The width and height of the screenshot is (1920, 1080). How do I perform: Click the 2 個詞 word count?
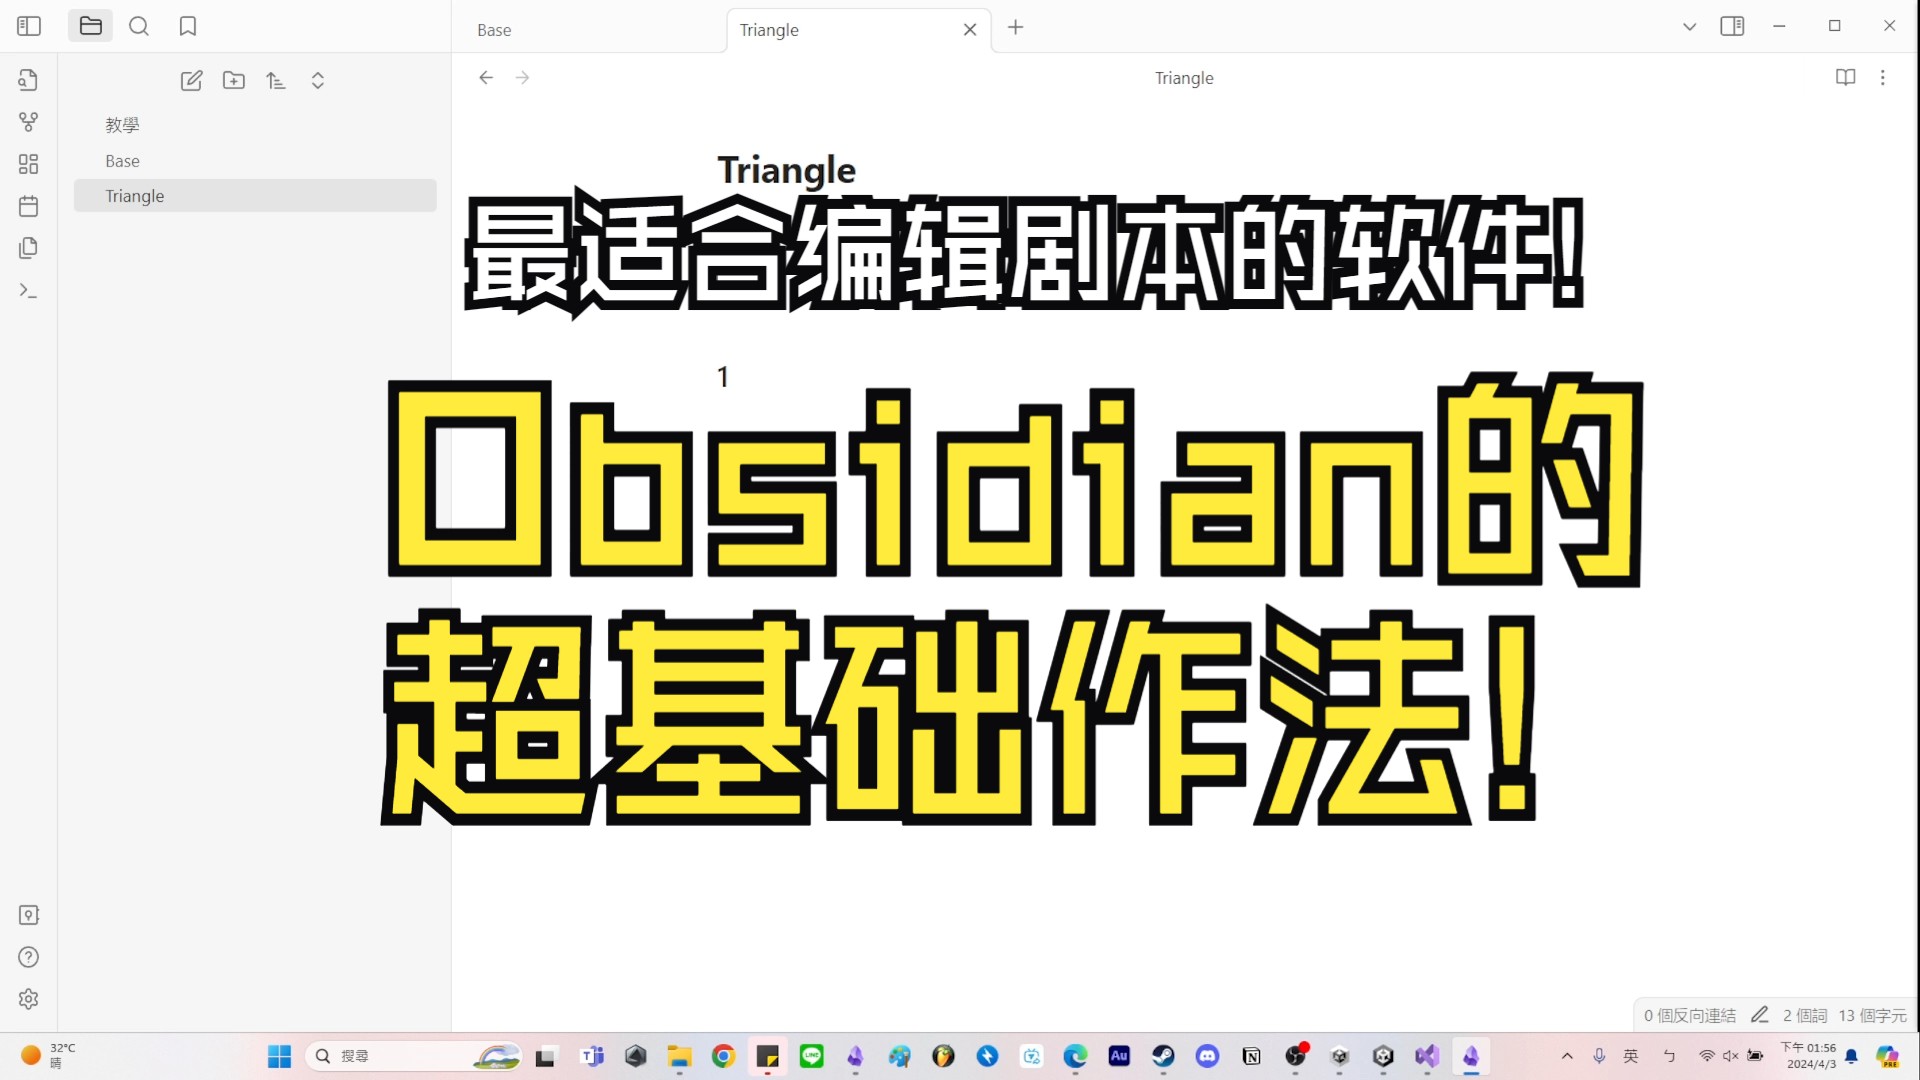tap(1805, 1015)
